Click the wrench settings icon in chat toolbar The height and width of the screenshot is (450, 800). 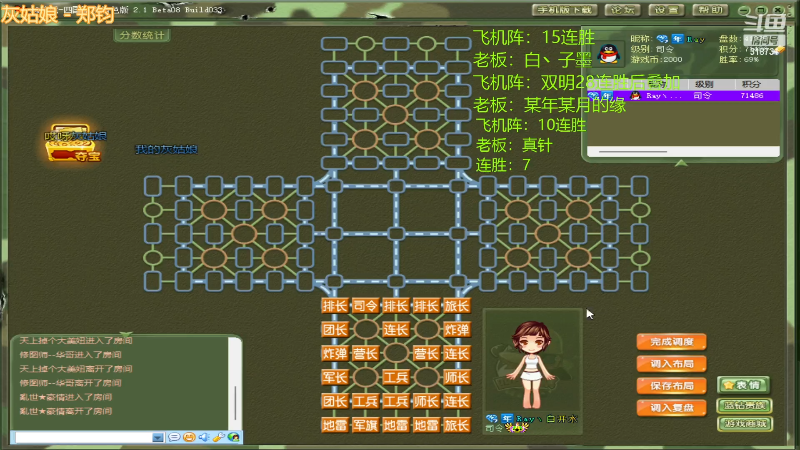(x=218, y=437)
